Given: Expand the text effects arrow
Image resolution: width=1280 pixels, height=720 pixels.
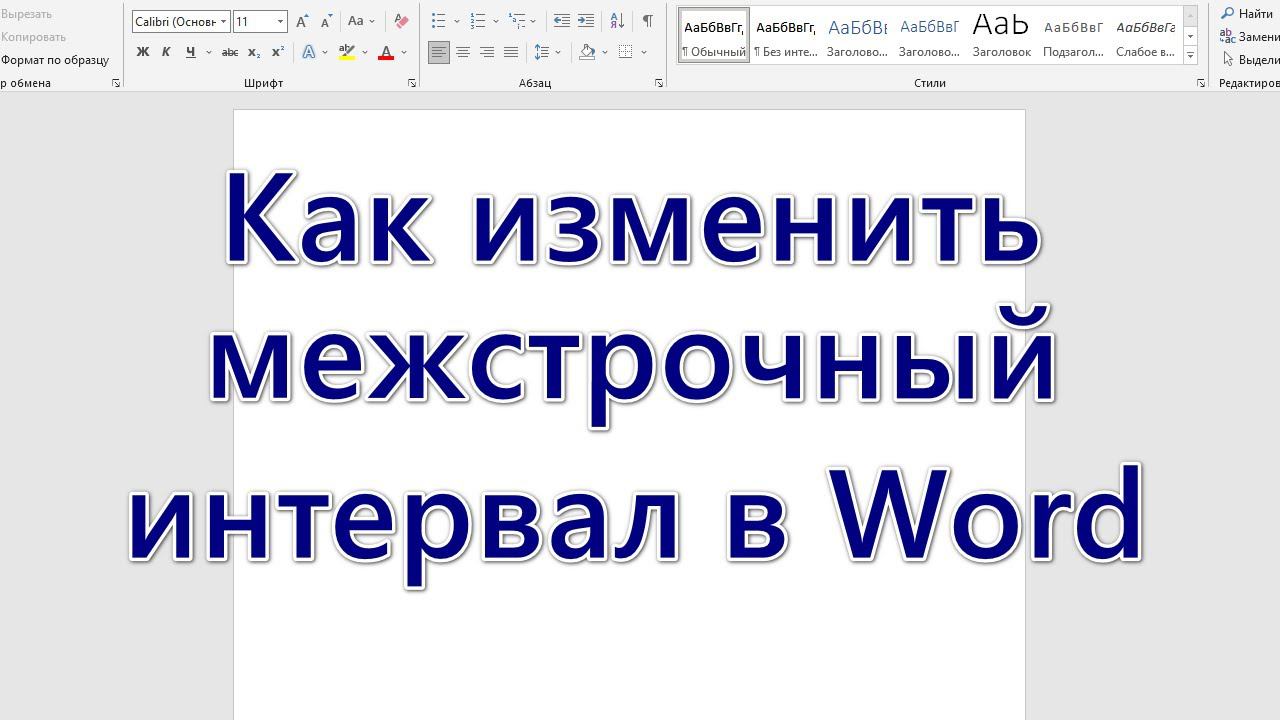Looking at the screenshot, I should click(325, 52).
